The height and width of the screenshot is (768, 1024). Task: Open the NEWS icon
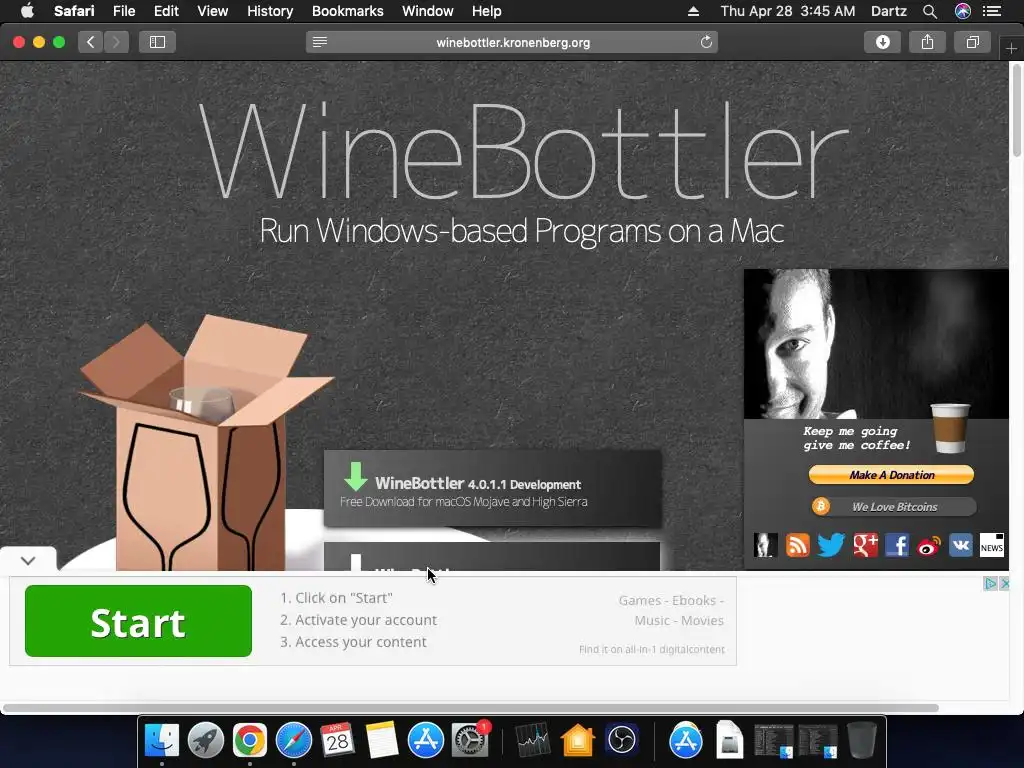991,545
